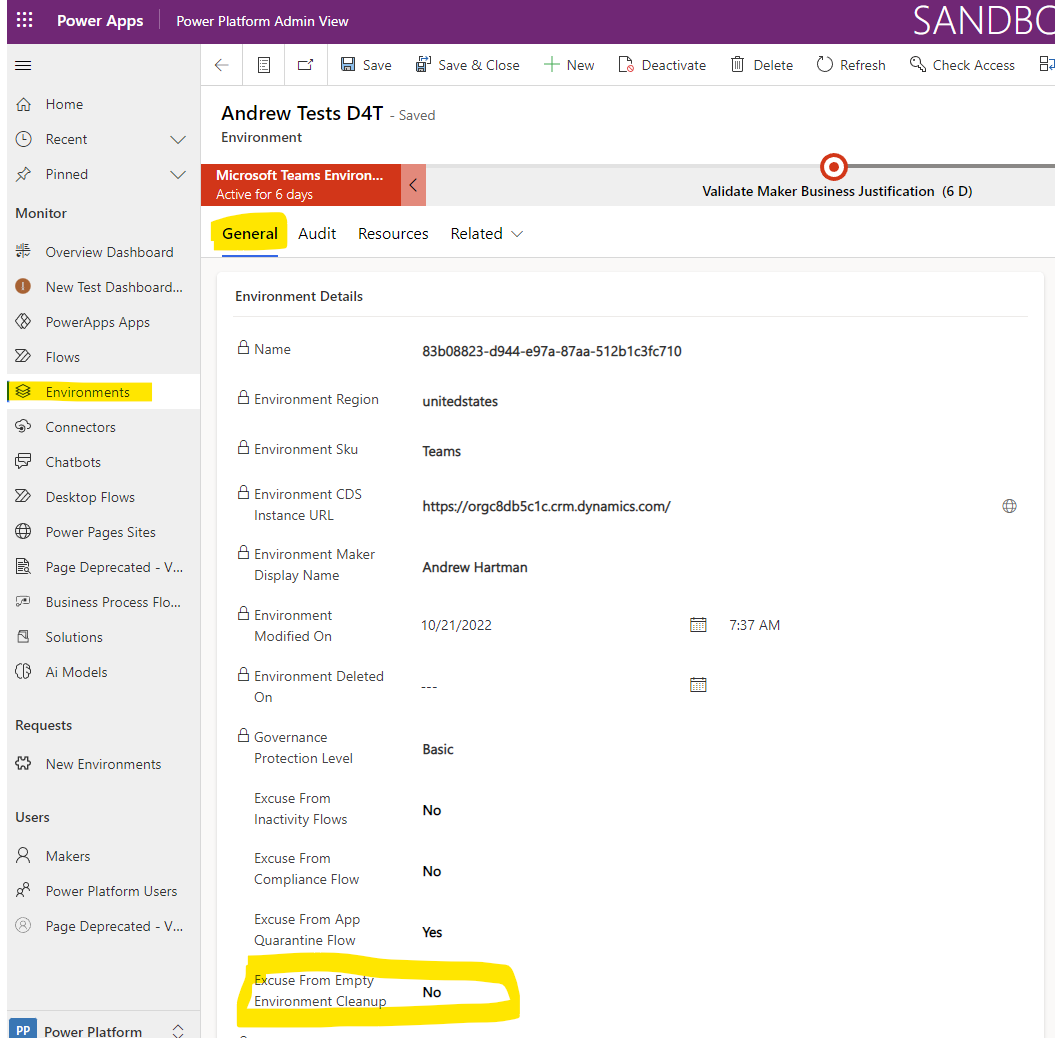
Task: Click the globe icon beside the CDS Instance URL
Action: coord(1009,506)
